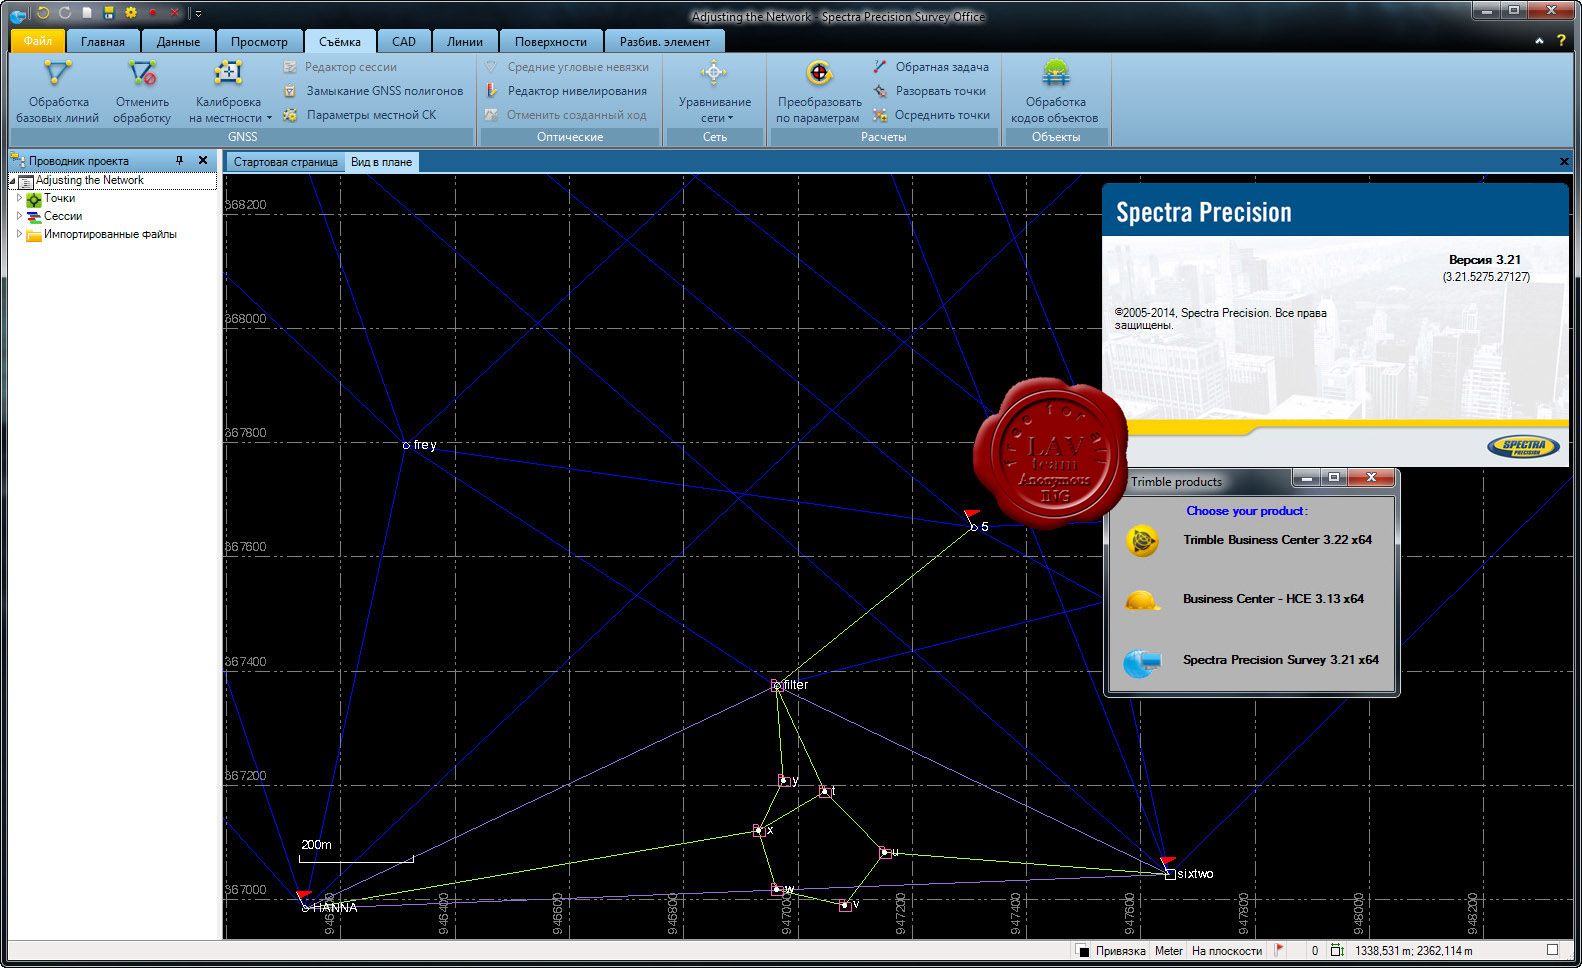Select Импортированные файлы folder in tree

click(110, 234)
